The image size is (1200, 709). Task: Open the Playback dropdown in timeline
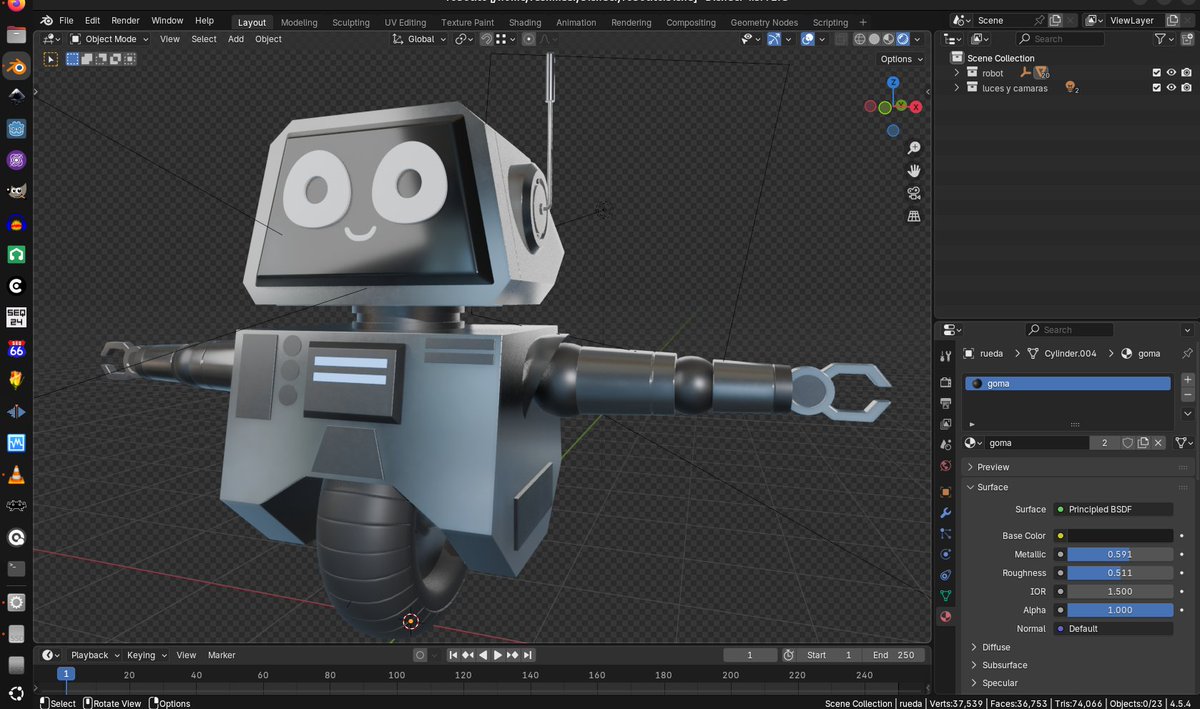click(x=94, y=655)
